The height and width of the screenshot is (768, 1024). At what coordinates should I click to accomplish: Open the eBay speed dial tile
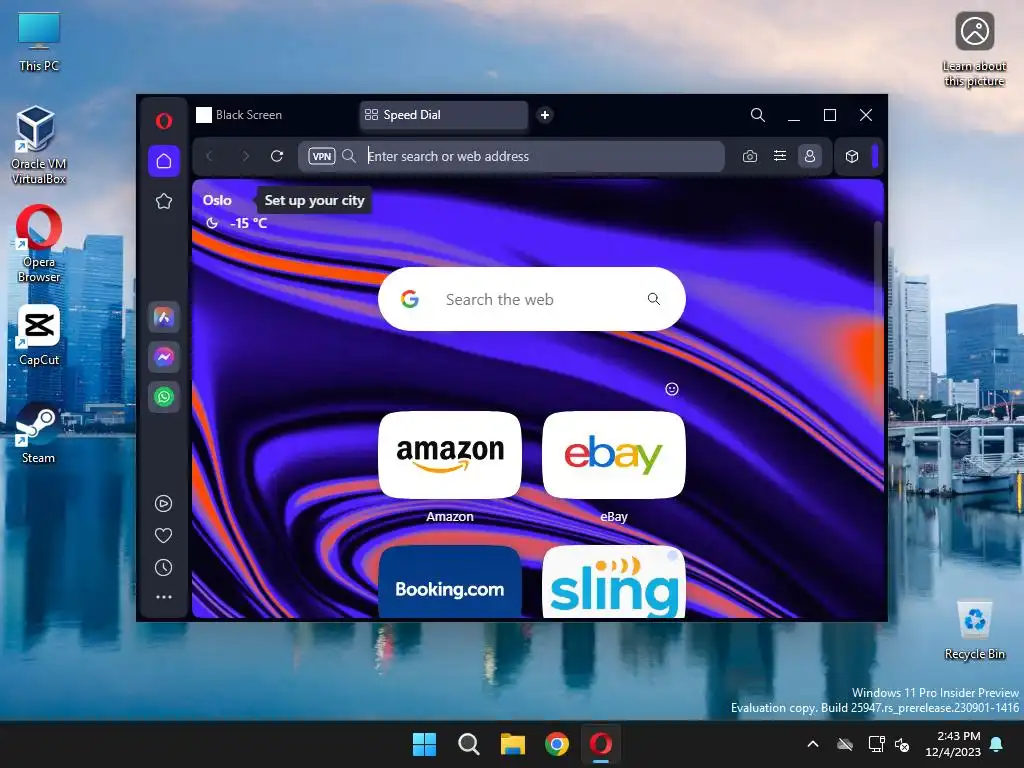pos(614,455)
